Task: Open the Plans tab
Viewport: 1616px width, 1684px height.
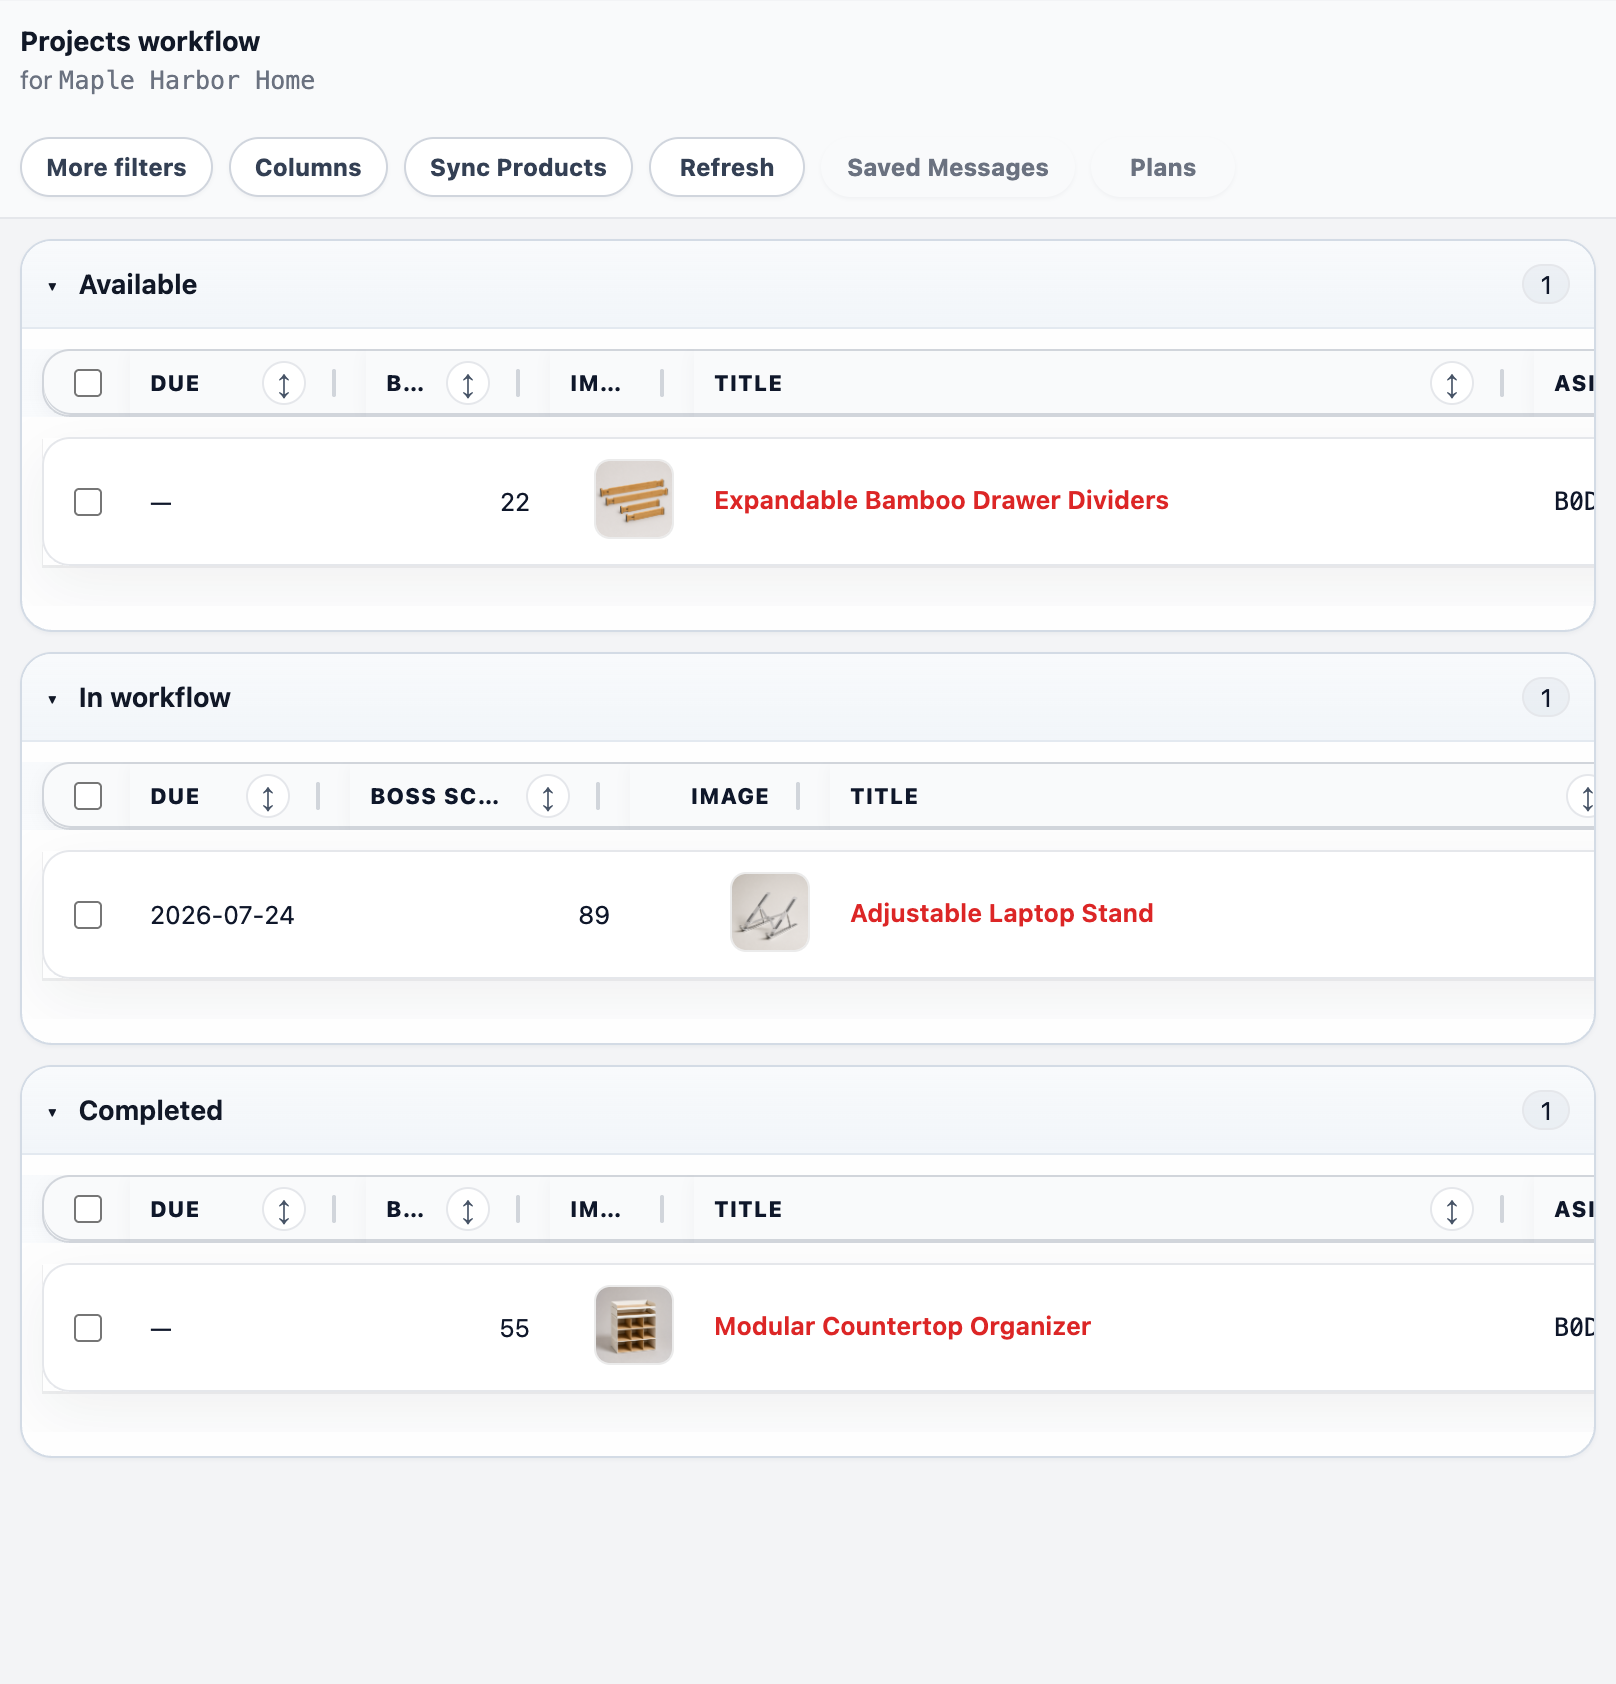Action: [x=1163, y=167]
